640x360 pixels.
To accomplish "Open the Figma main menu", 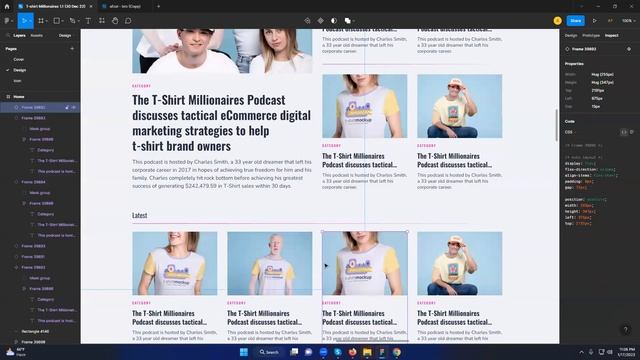I will [7, 20].
